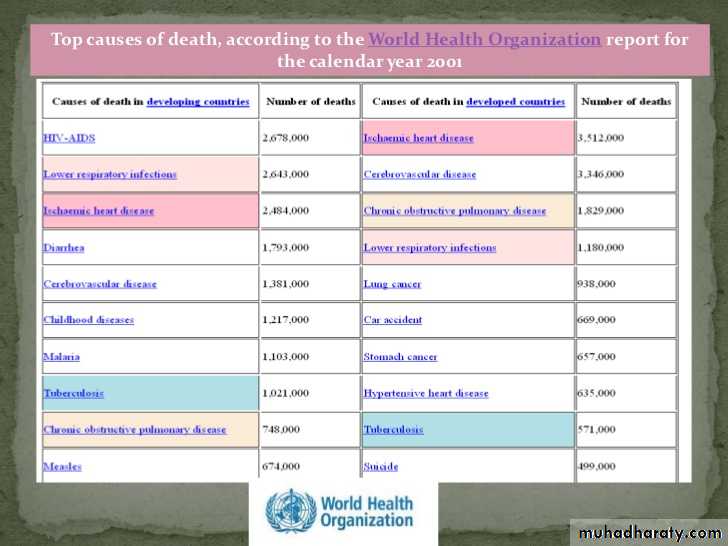
Task: Follow the 'developed countries' header link
Action: [x=515, y=102]
